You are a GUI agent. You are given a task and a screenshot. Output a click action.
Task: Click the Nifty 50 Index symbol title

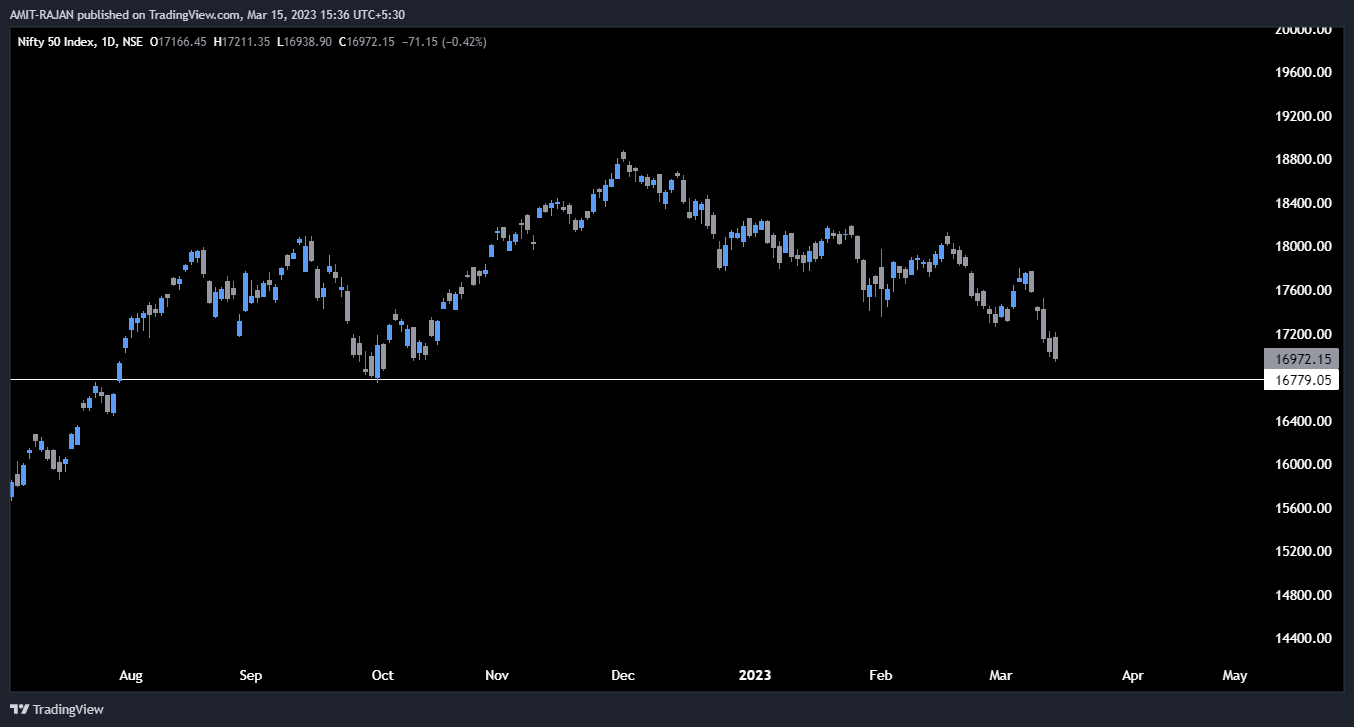tap(54, 42)
